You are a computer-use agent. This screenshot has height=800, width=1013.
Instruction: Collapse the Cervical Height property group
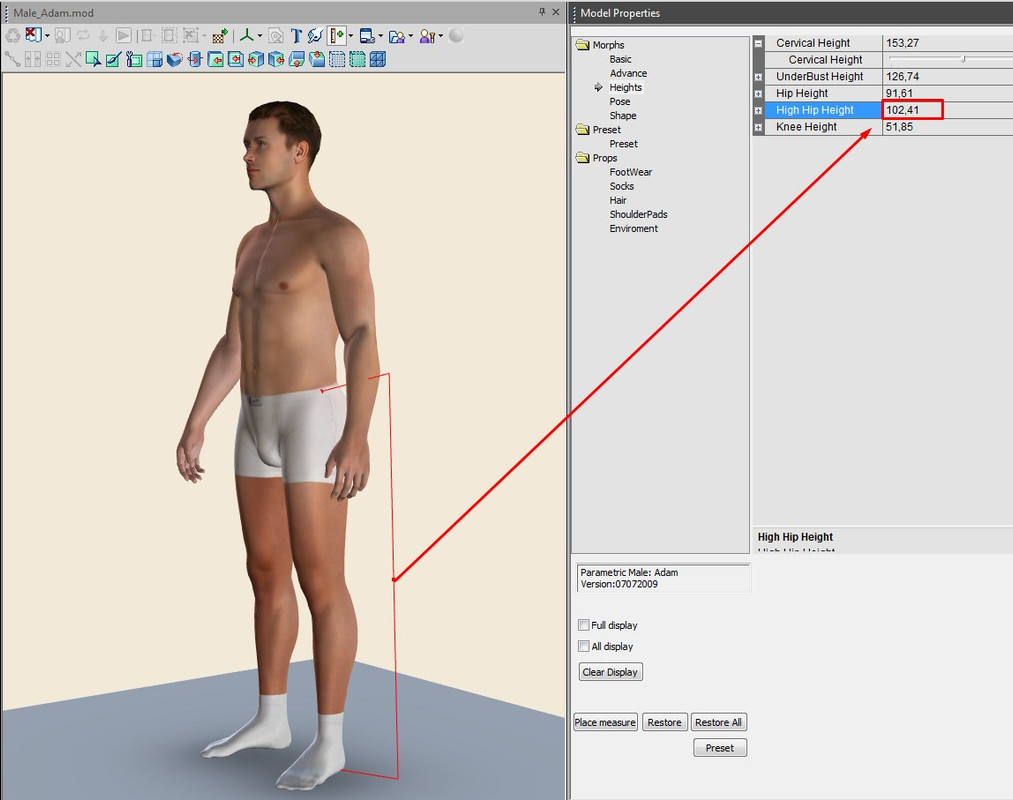[758, 43]
